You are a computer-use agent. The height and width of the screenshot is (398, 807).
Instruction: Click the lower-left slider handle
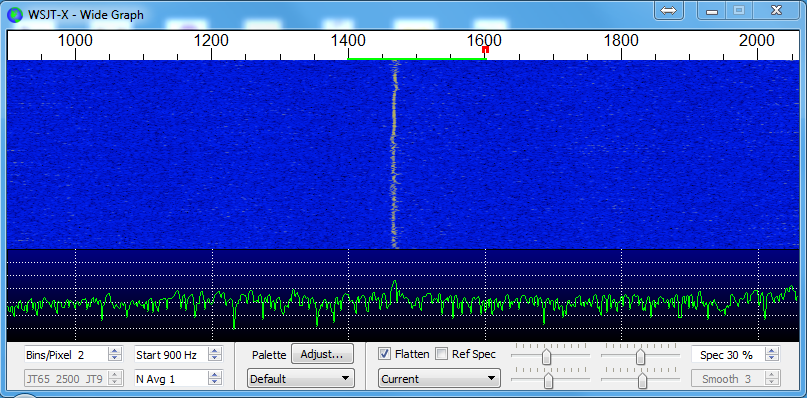(x=549, y=381)
